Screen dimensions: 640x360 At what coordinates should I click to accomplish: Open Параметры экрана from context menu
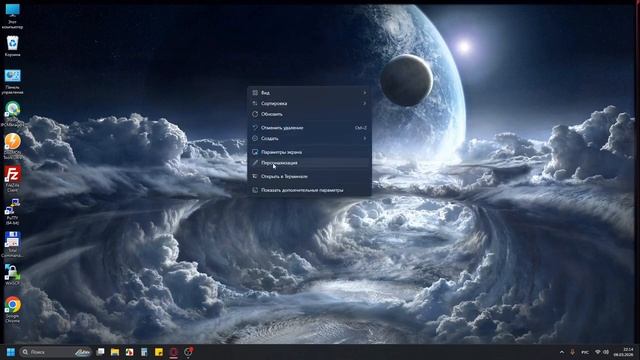(x=309, y=152)
